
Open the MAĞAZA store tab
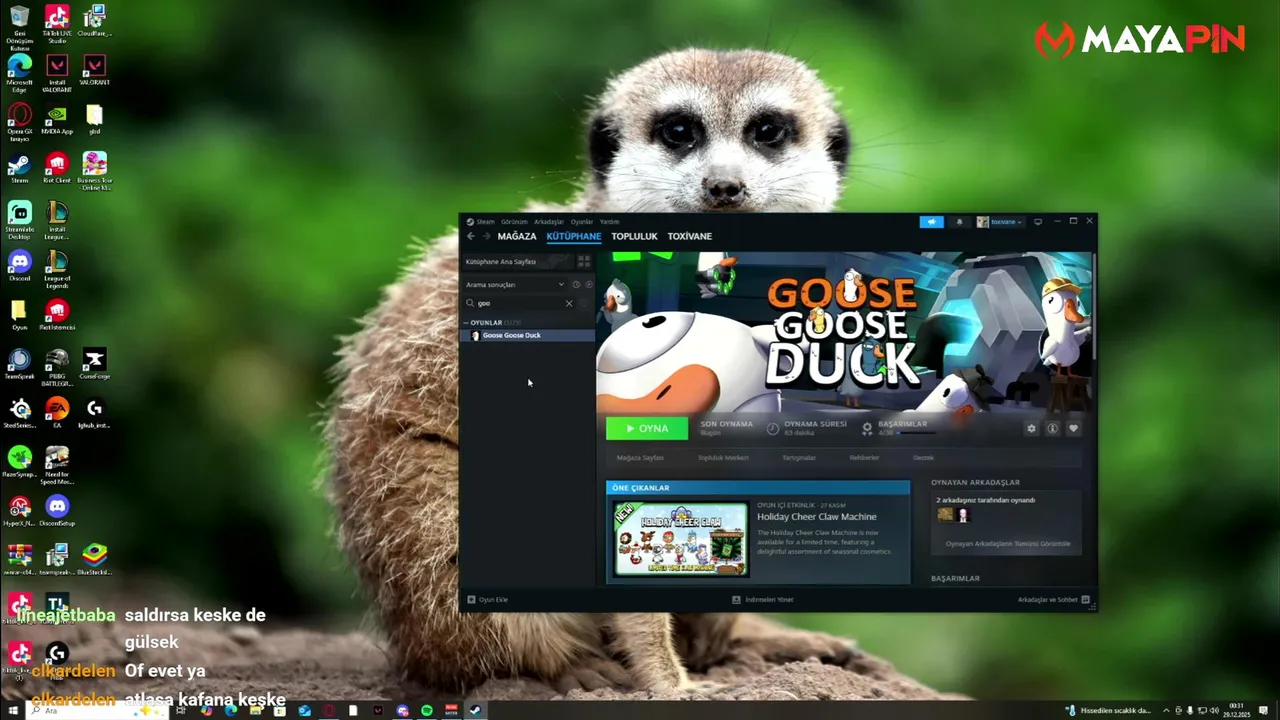[517, 236]
